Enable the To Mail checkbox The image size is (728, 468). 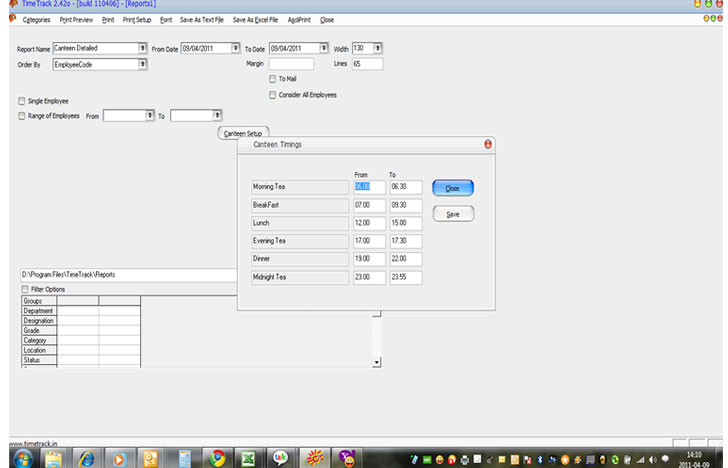[x=272, y=79]
